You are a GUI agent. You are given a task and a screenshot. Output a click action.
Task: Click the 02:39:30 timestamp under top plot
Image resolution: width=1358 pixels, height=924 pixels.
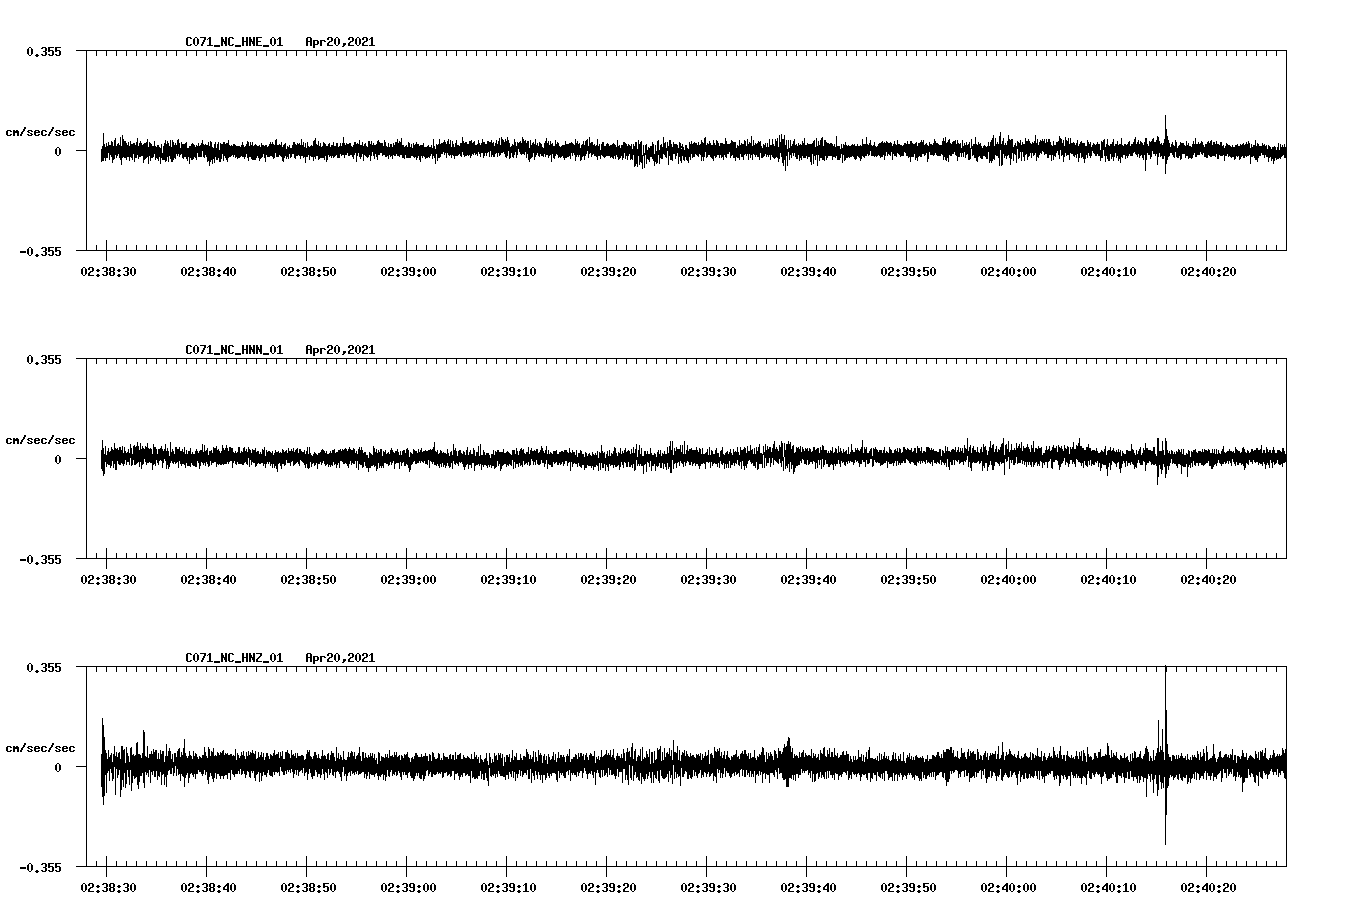click(709, 270)
